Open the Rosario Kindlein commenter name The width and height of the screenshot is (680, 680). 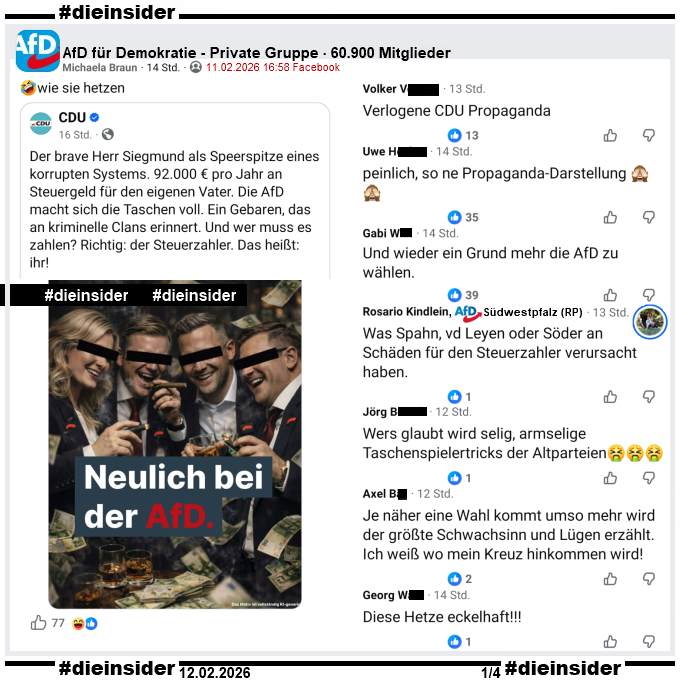pos(406,312)
